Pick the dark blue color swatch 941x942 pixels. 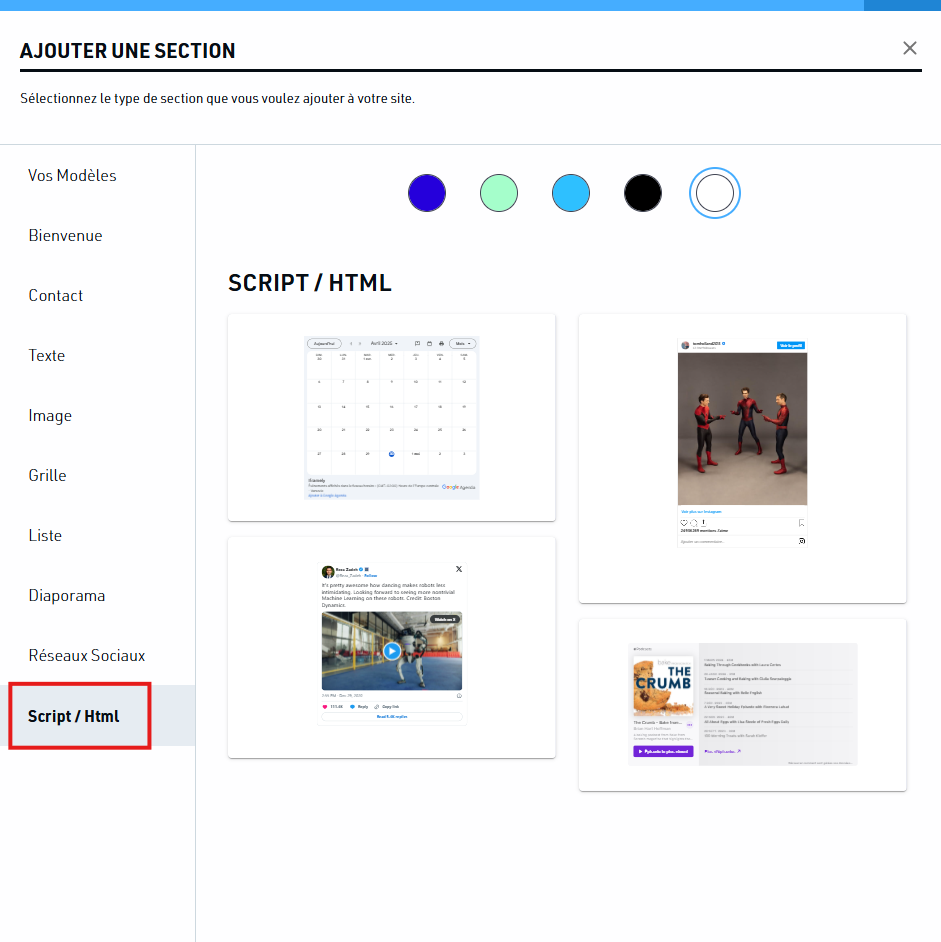[427, 193]
